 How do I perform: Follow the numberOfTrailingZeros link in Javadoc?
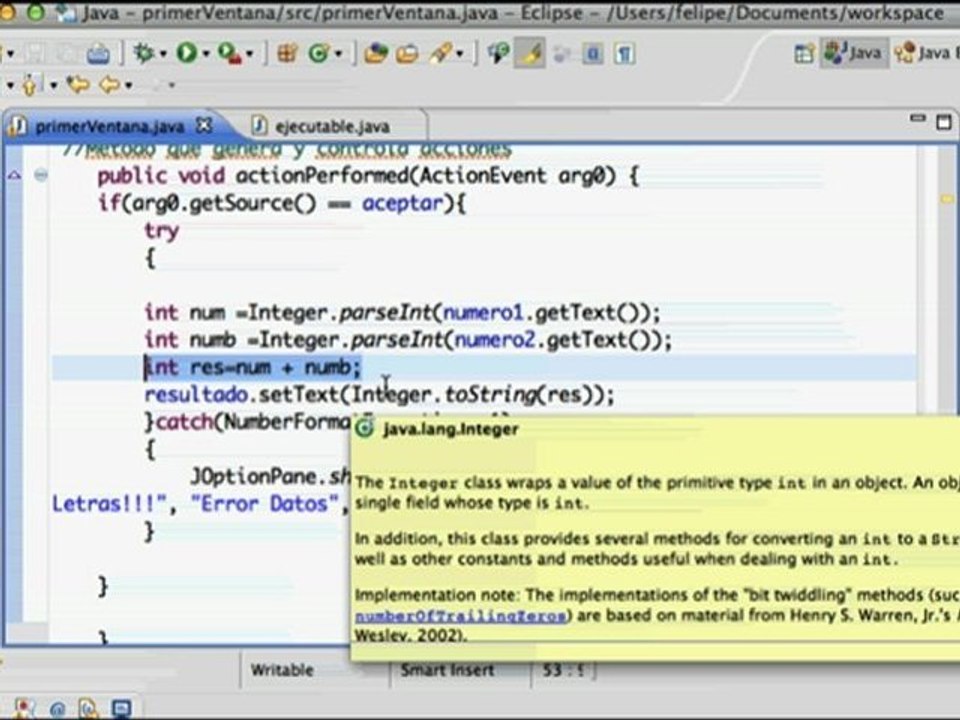[460, 615]
